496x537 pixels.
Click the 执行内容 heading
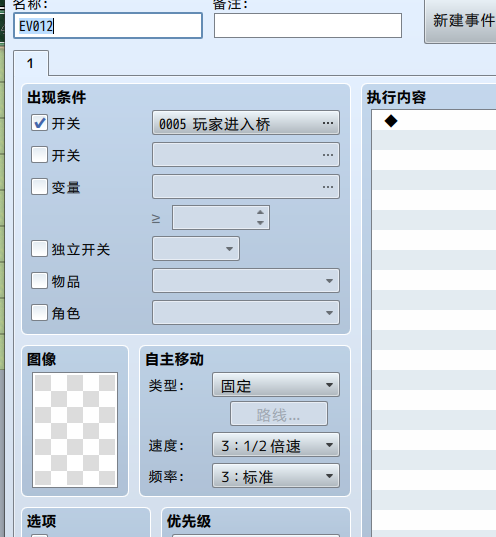(396, 97)
